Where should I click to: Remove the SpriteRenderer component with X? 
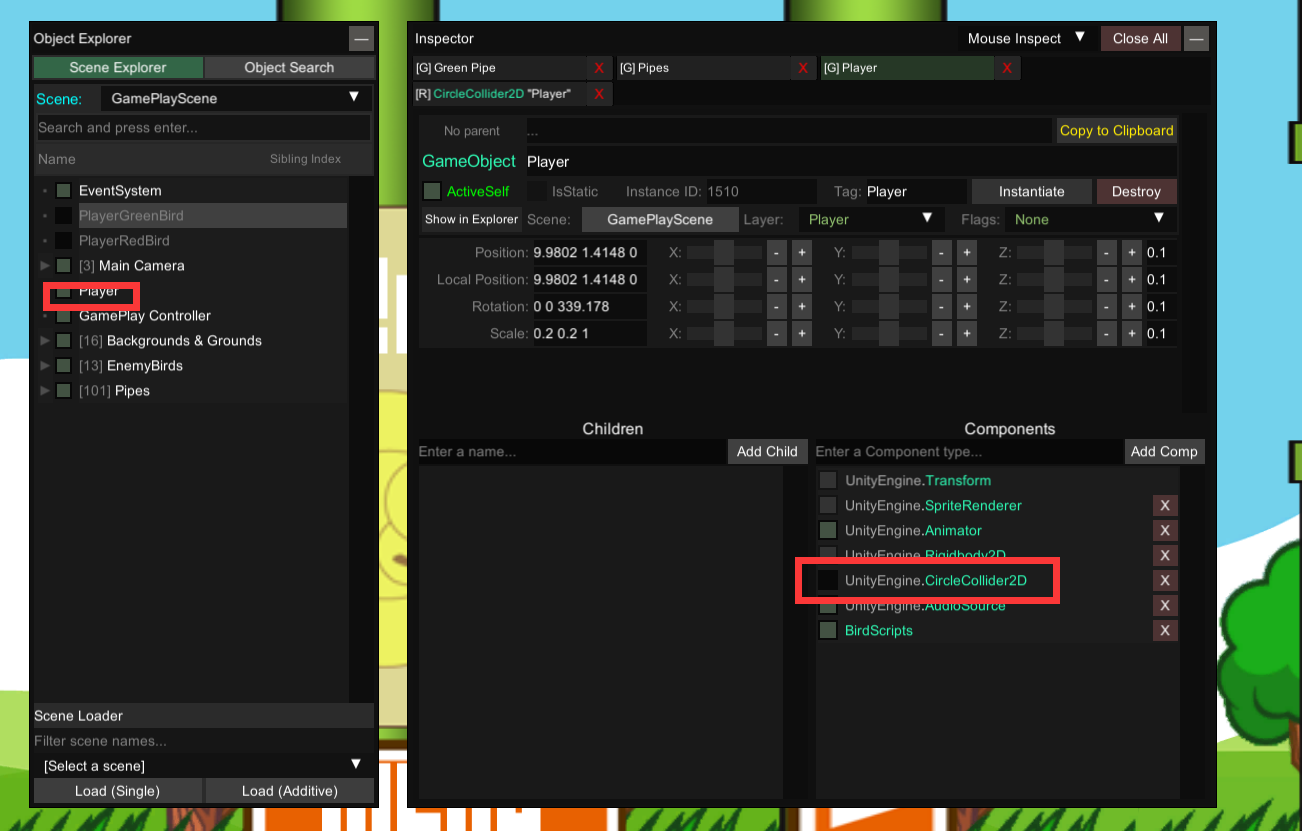tap(1164, 506)
